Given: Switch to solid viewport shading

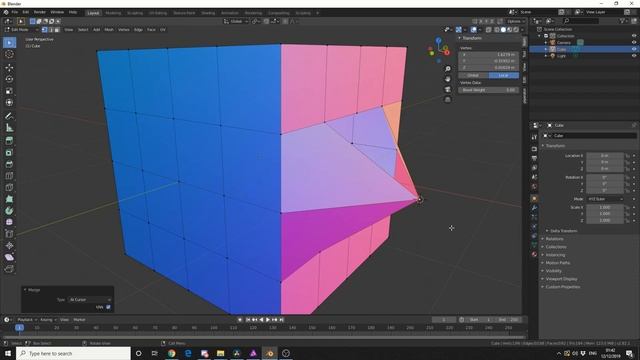Looking at the screenshot, I should (503, 30).
